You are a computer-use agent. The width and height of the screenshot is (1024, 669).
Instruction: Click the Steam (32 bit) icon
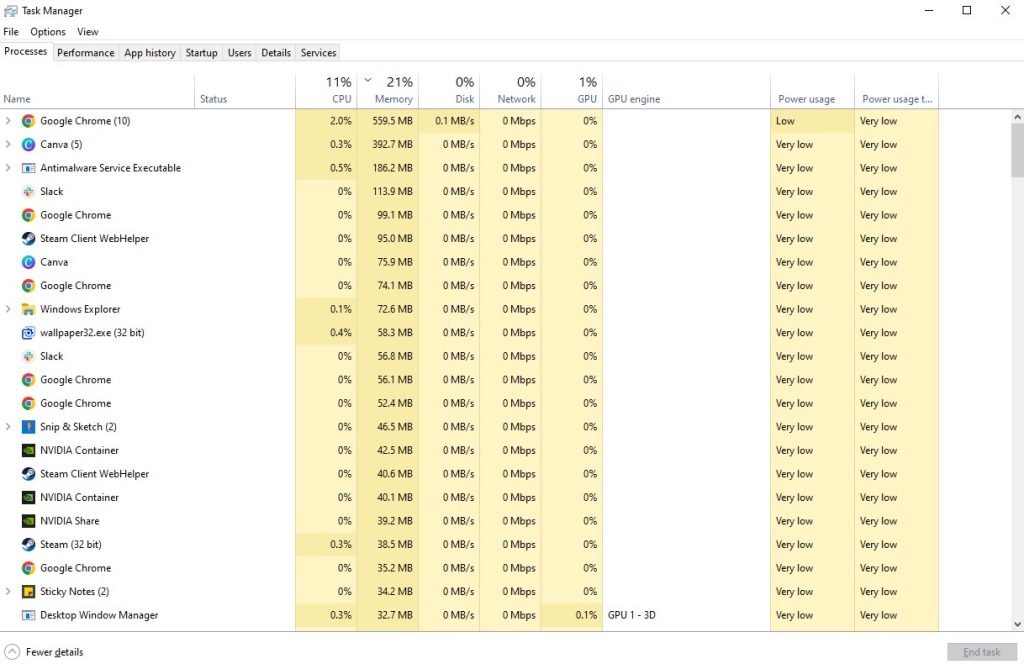(28, 544)
